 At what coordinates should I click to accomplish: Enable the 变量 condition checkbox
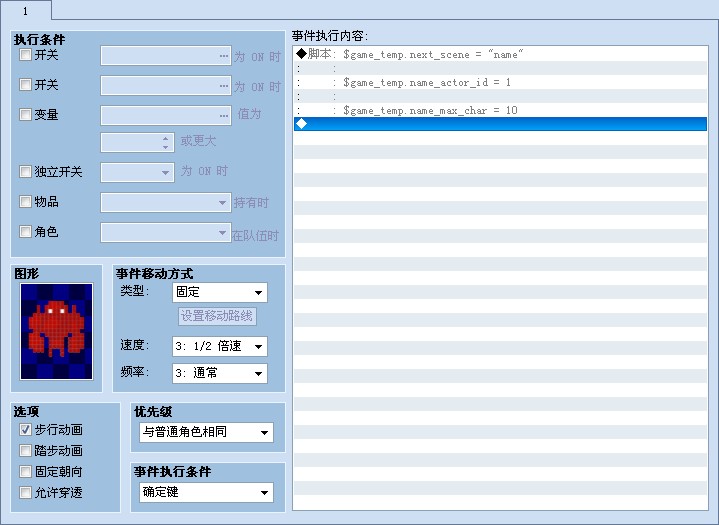pos(25,114)
